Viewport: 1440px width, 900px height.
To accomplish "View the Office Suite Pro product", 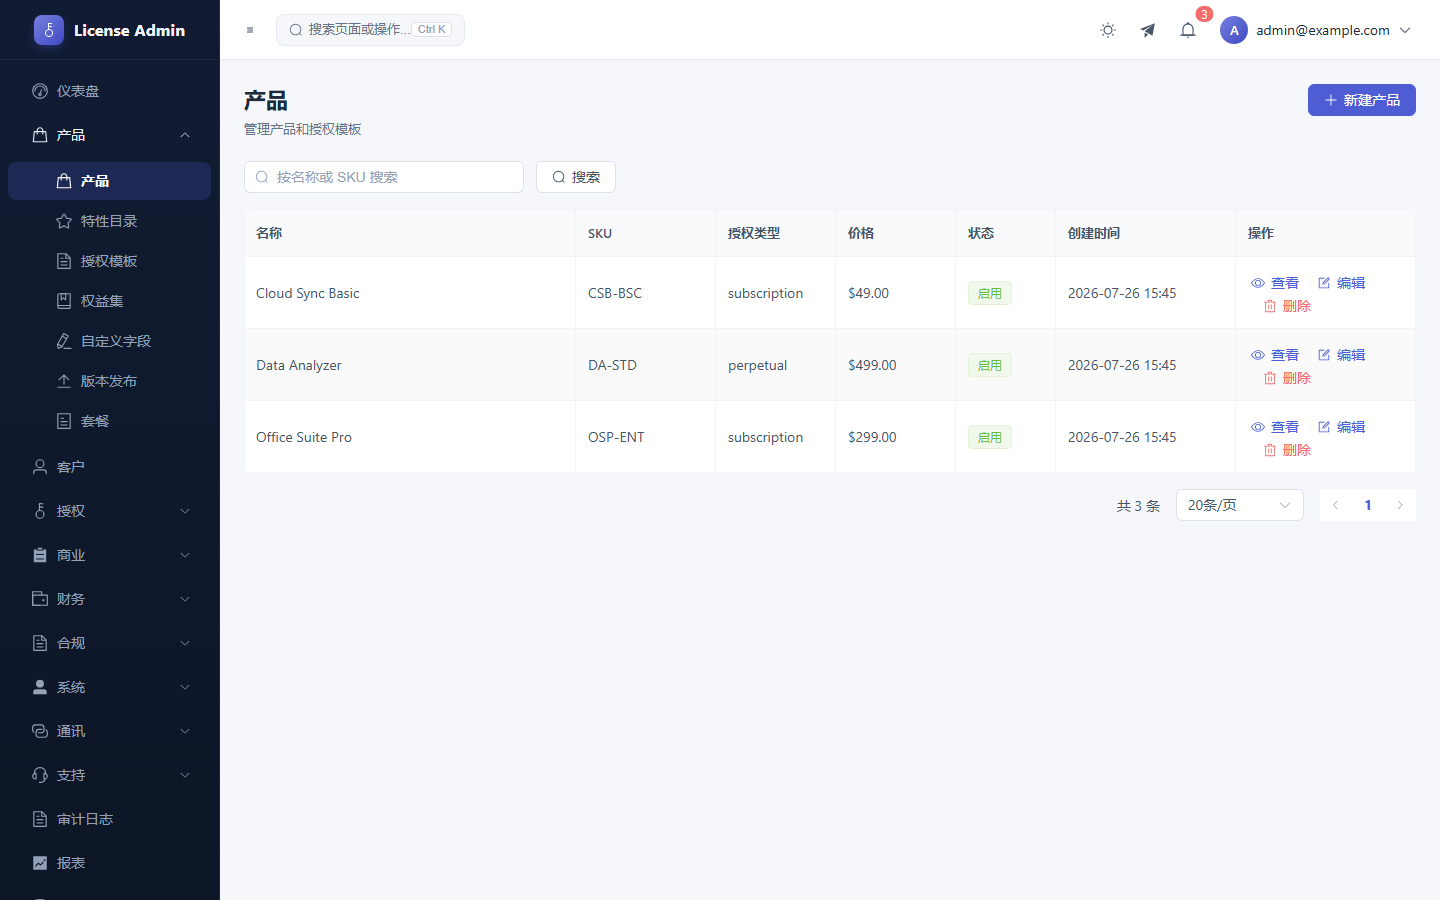I will tap(1275, 427).
